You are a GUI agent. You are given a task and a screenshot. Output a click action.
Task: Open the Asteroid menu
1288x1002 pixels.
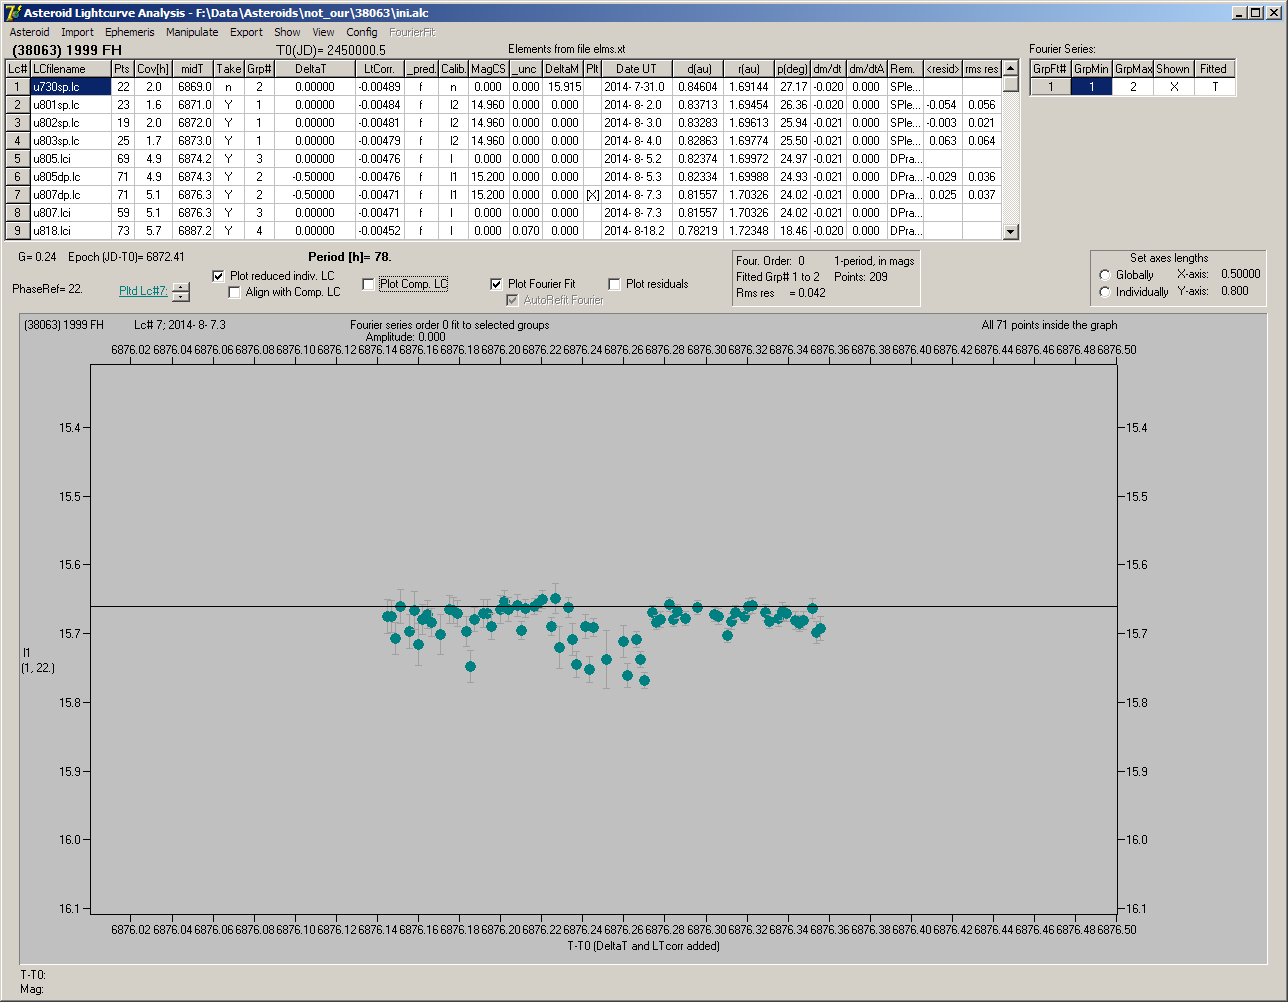point(29,32)
